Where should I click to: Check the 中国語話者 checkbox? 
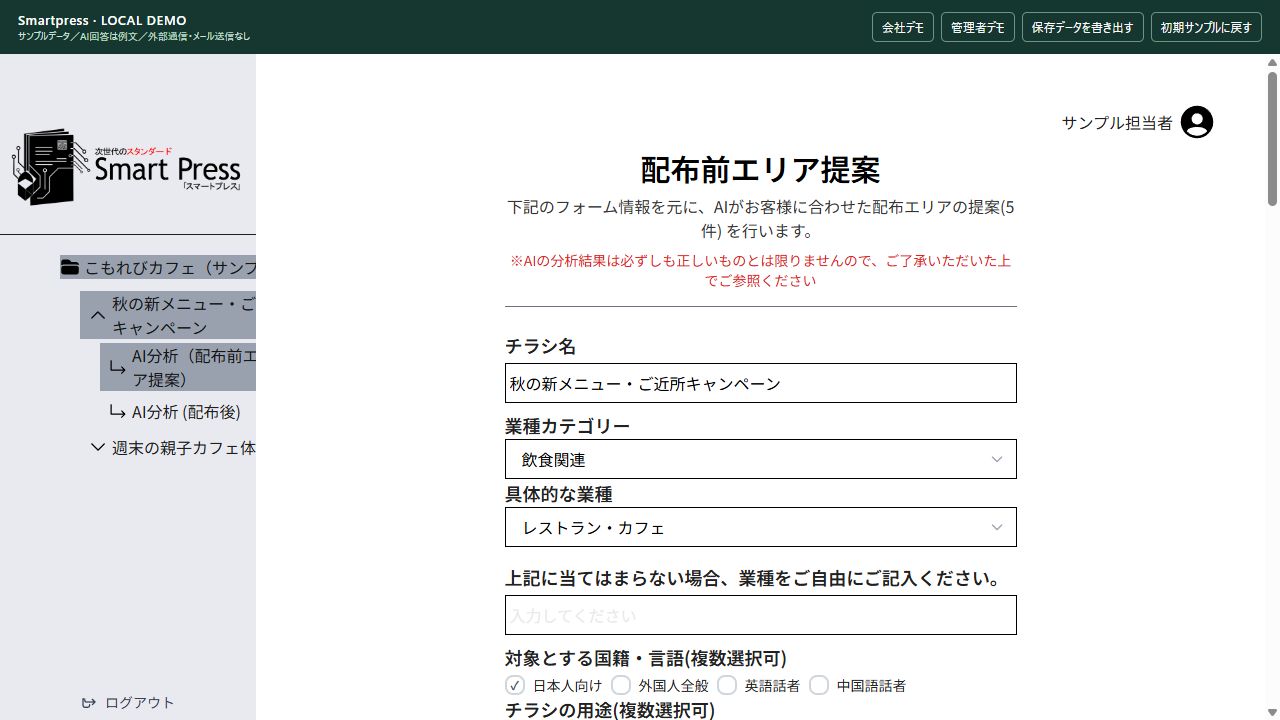[819, 685]
